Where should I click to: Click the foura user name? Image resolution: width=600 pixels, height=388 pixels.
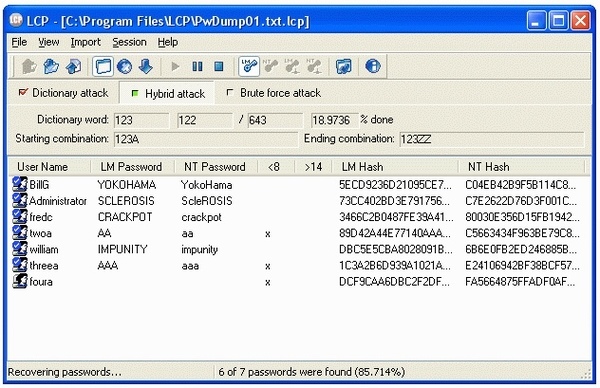point(41,282)
